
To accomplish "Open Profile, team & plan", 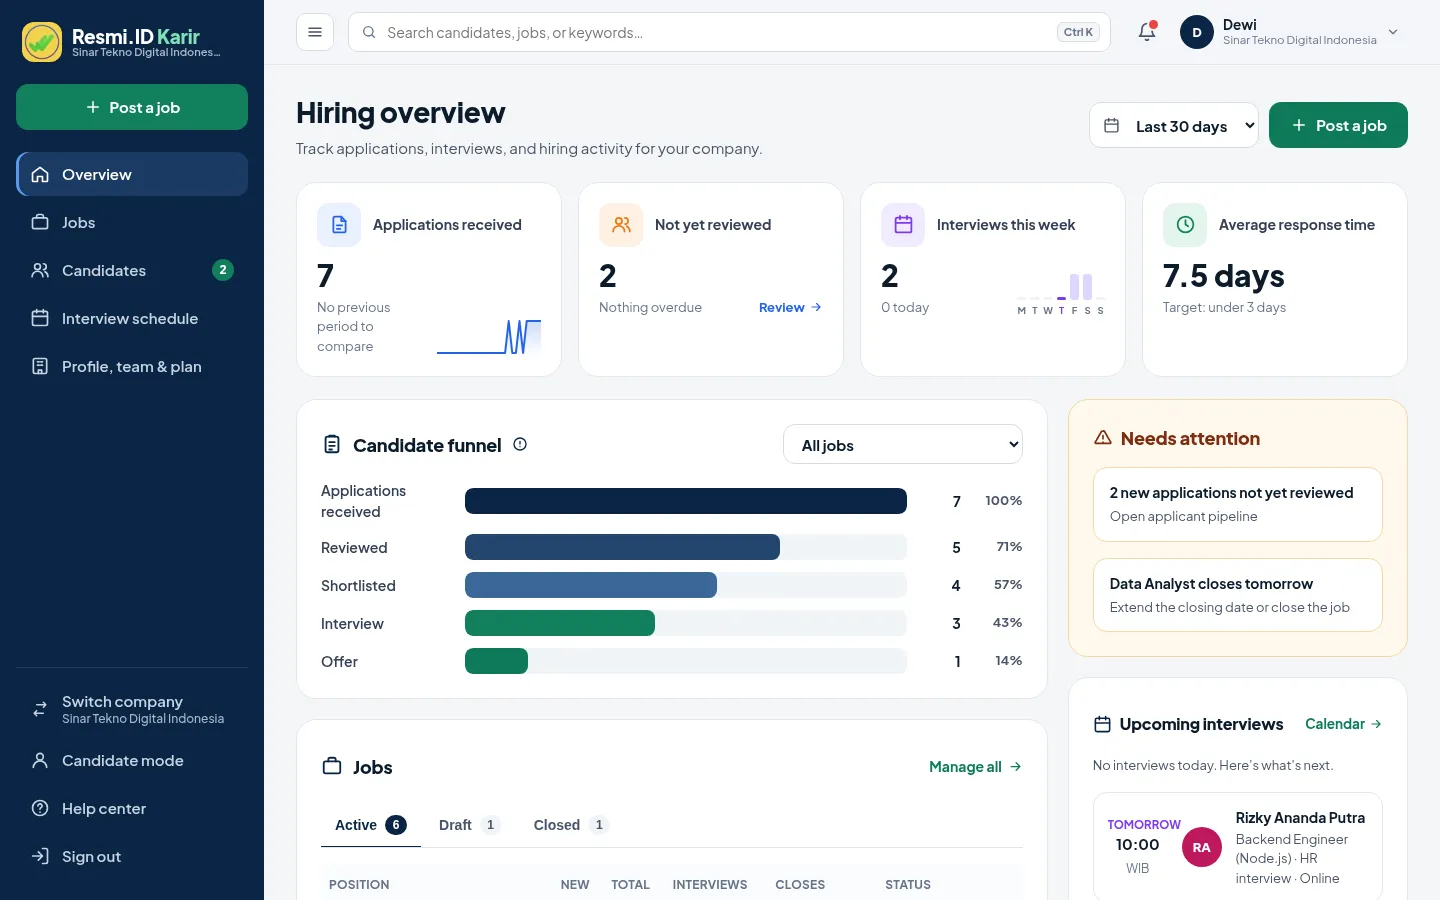I will 132,366.
